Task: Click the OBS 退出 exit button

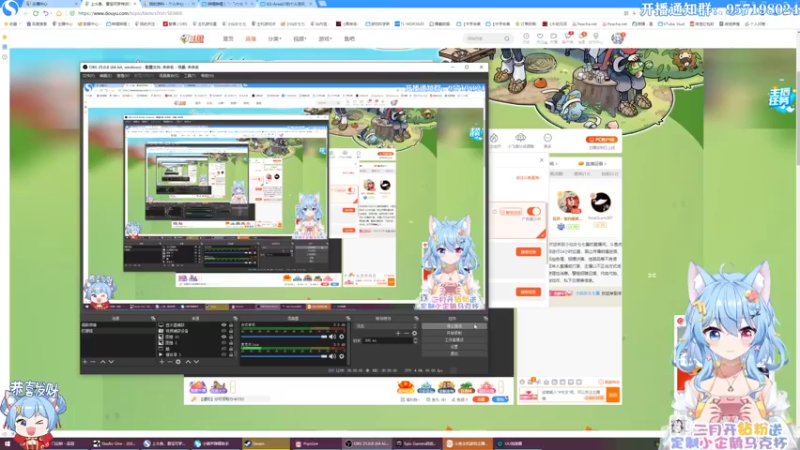Action: pyautogui.click(x=454, y=353)
